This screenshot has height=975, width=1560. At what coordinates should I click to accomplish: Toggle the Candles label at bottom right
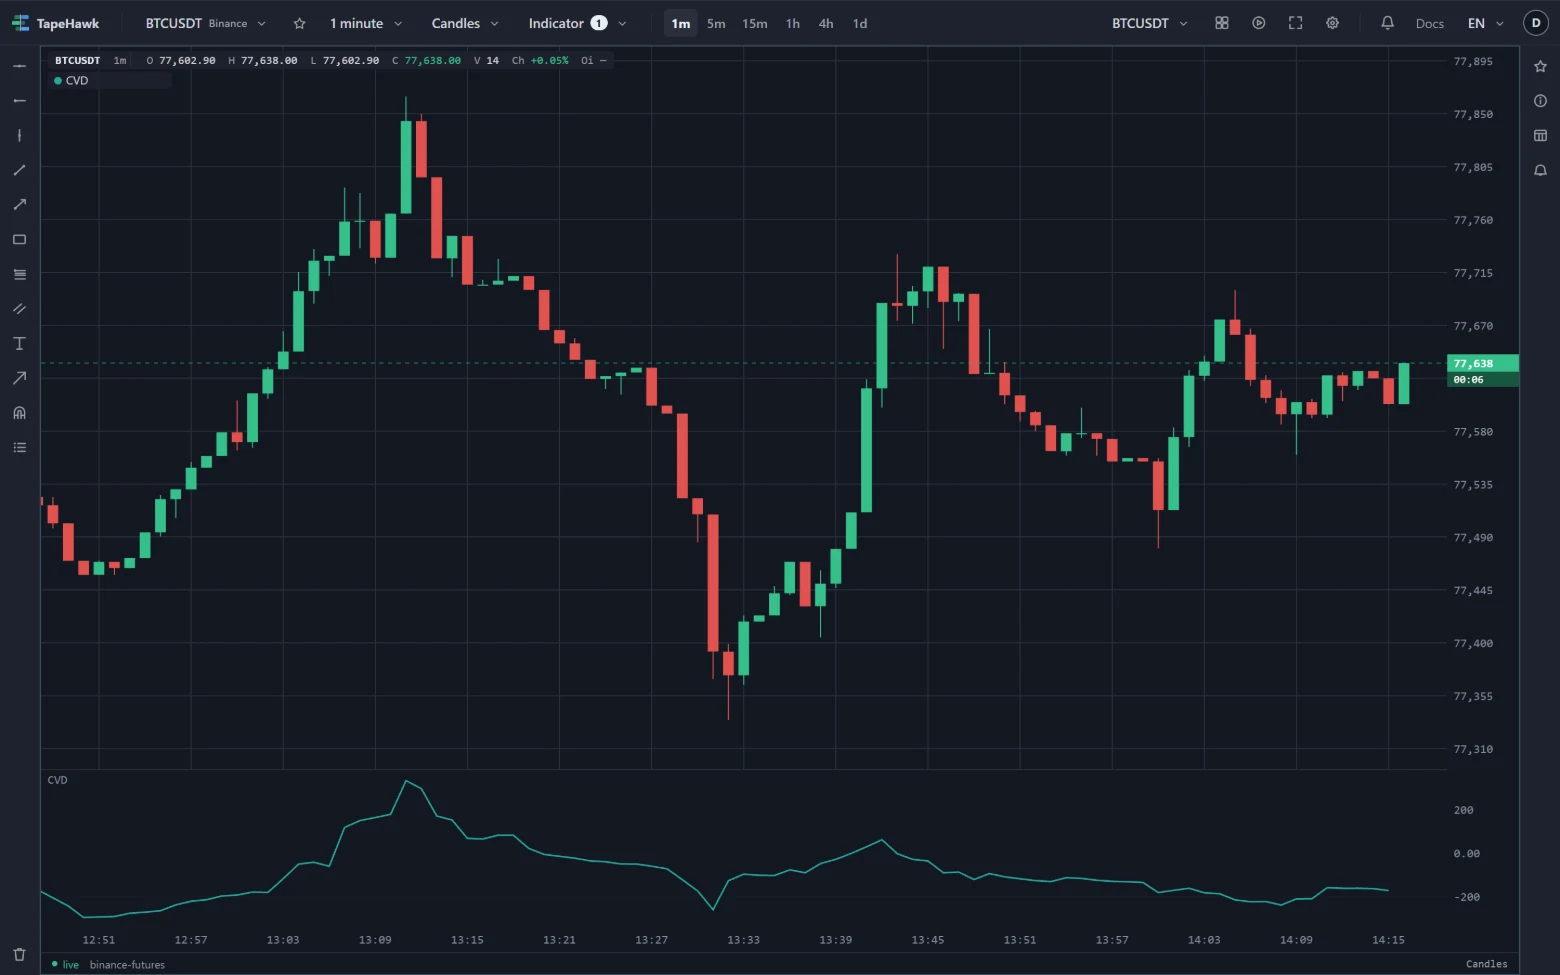coord(1486,964)
